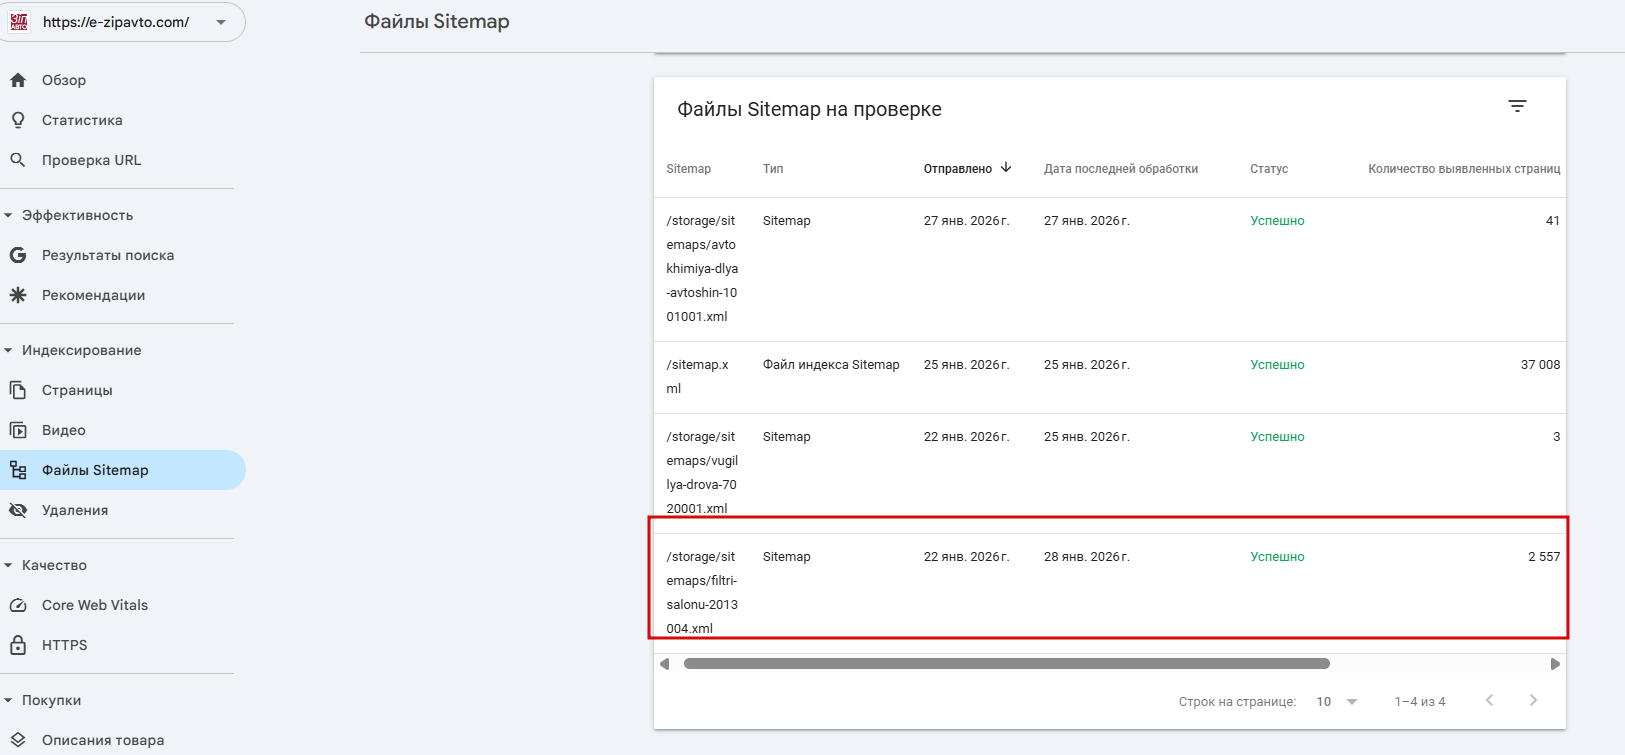
Task: Click the HTTPS lock icon
Action: (x=18, y=645)
